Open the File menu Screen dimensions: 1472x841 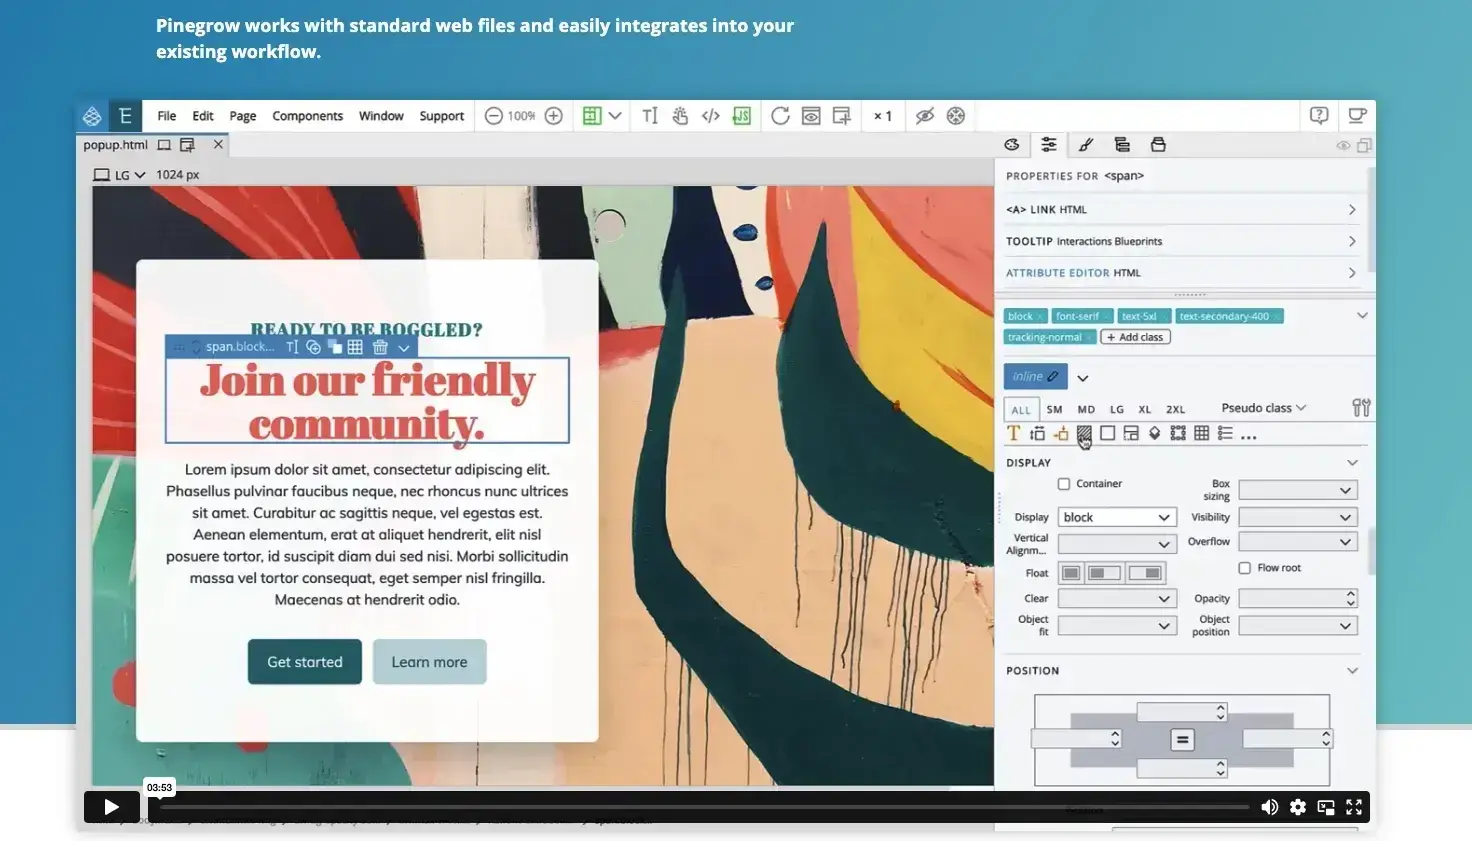(167, 116)
